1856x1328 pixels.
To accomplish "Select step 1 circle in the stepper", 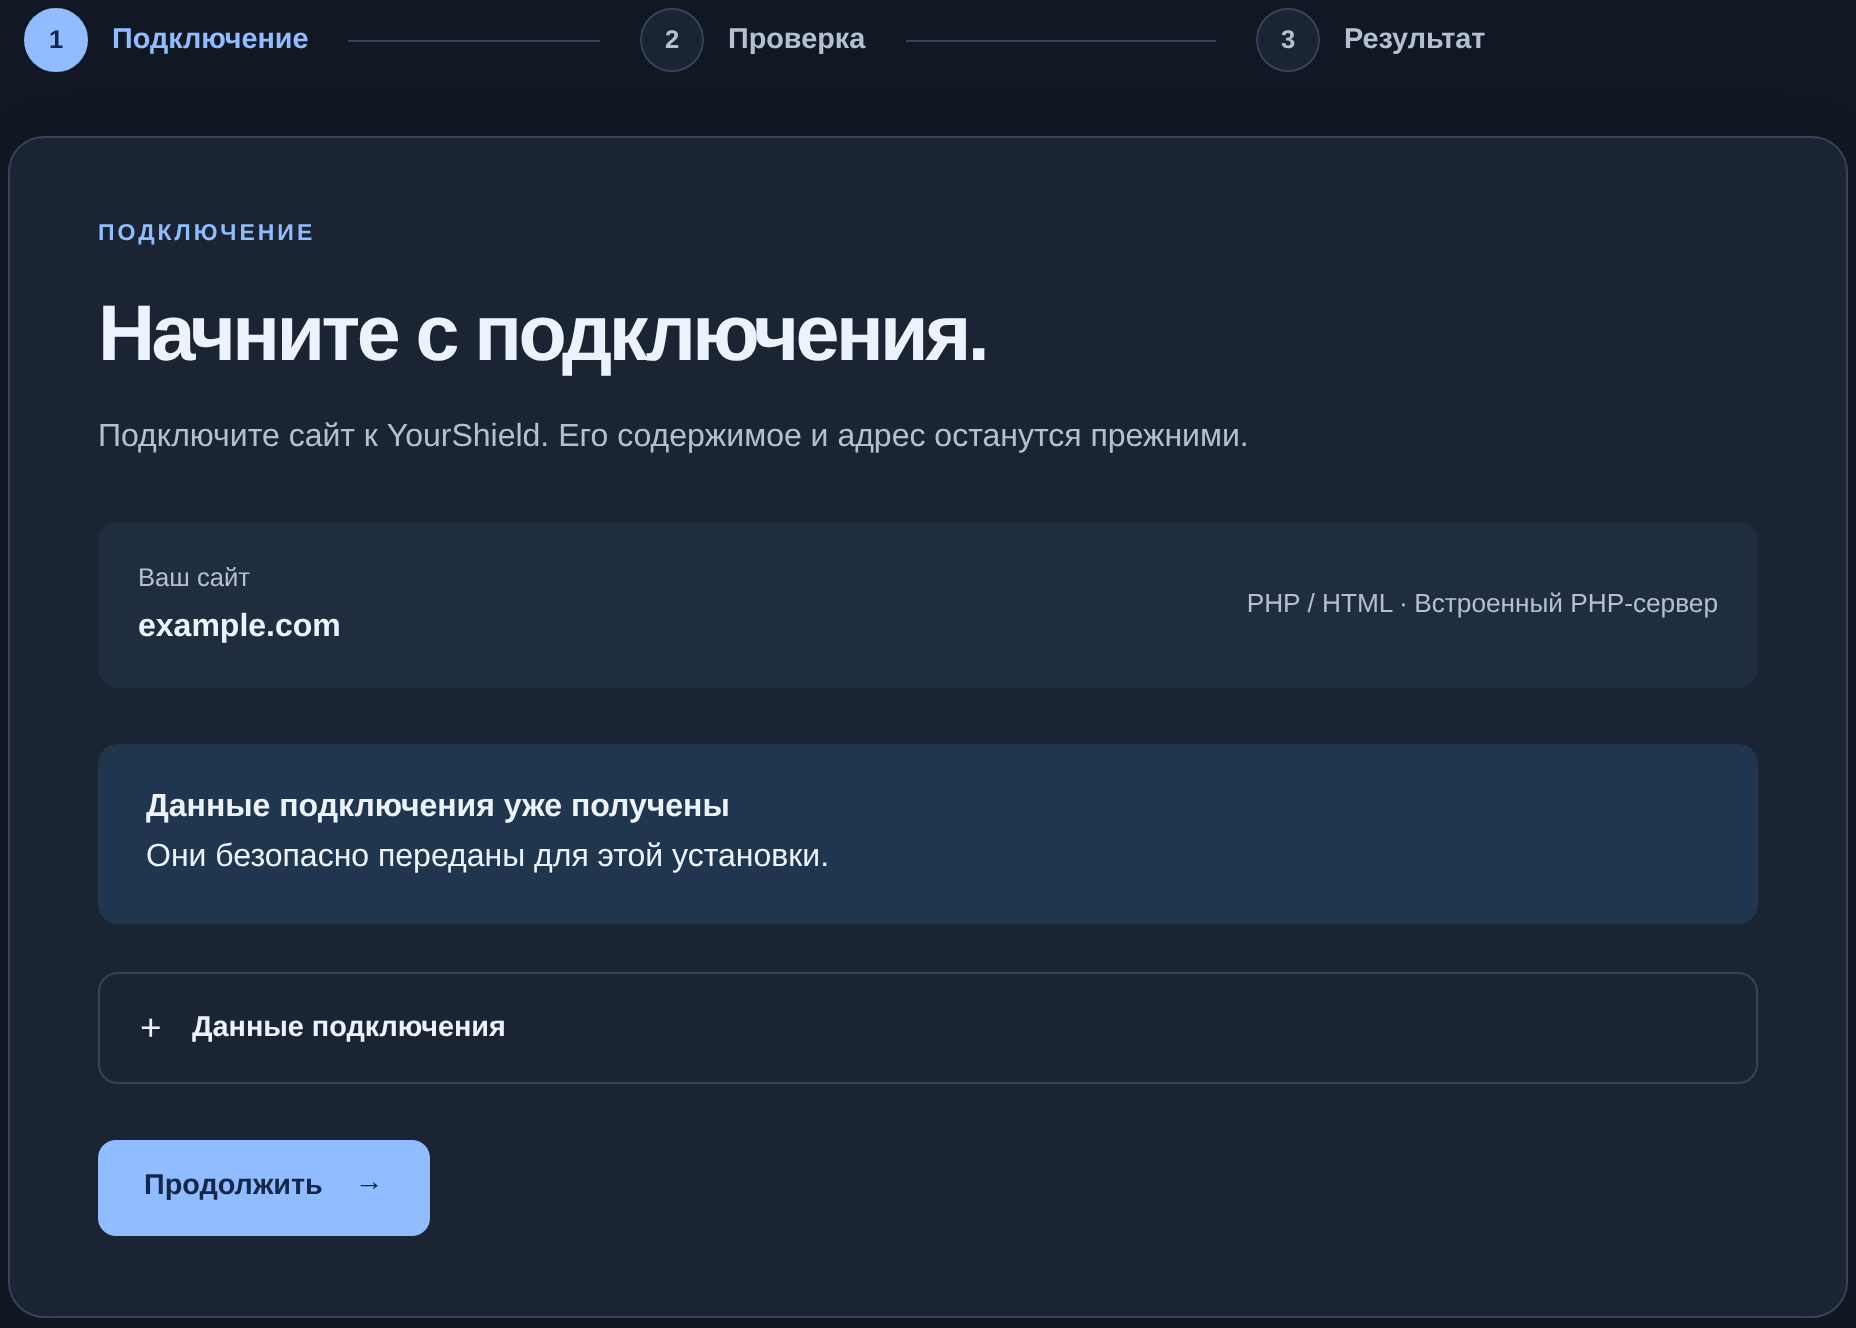I will [56, 40].
